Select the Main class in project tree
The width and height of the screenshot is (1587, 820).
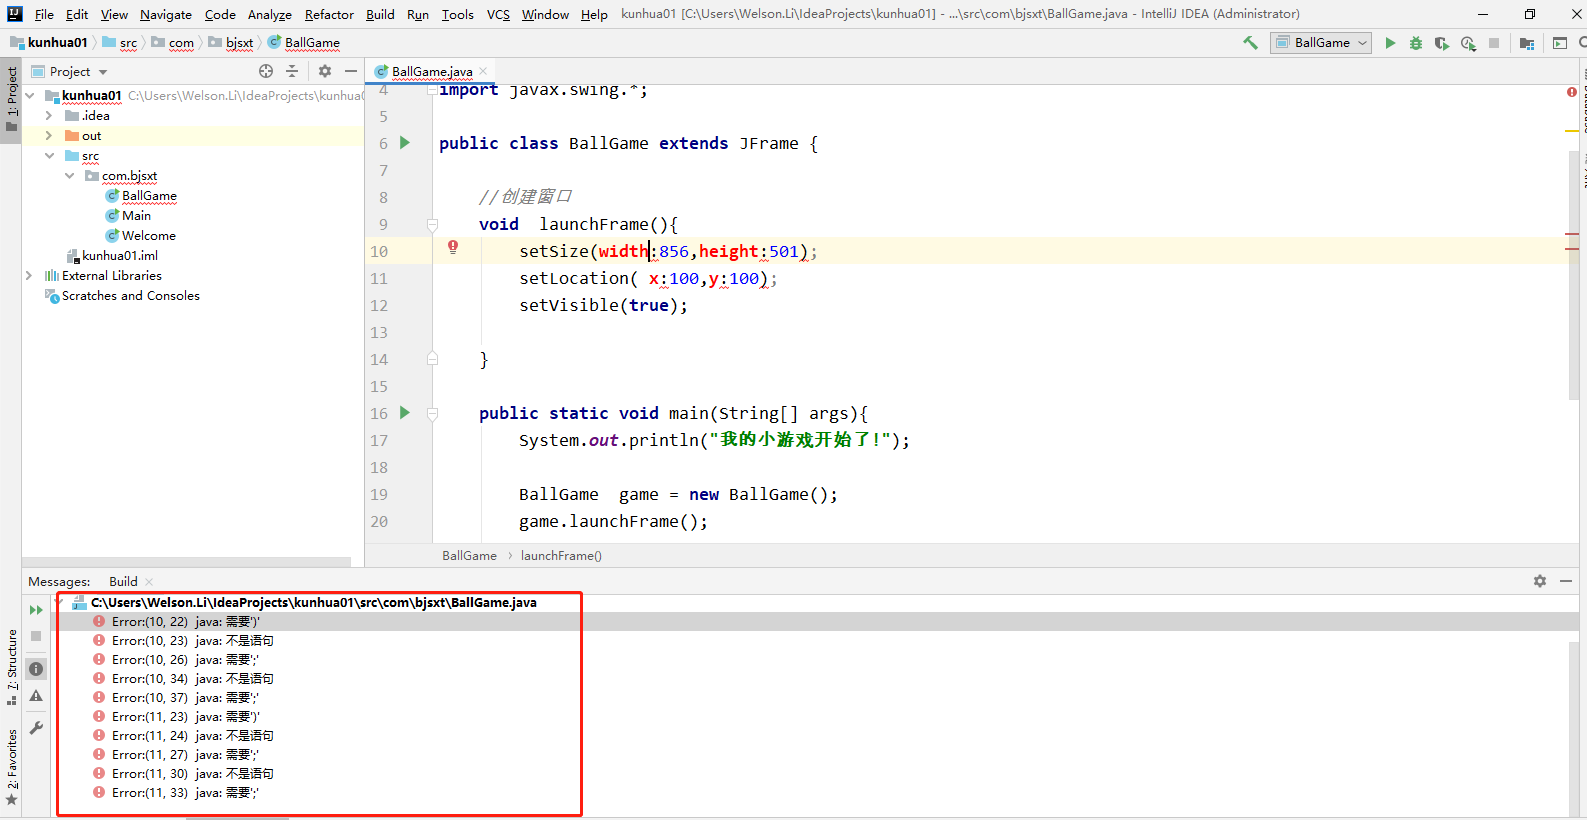(136, 216)
